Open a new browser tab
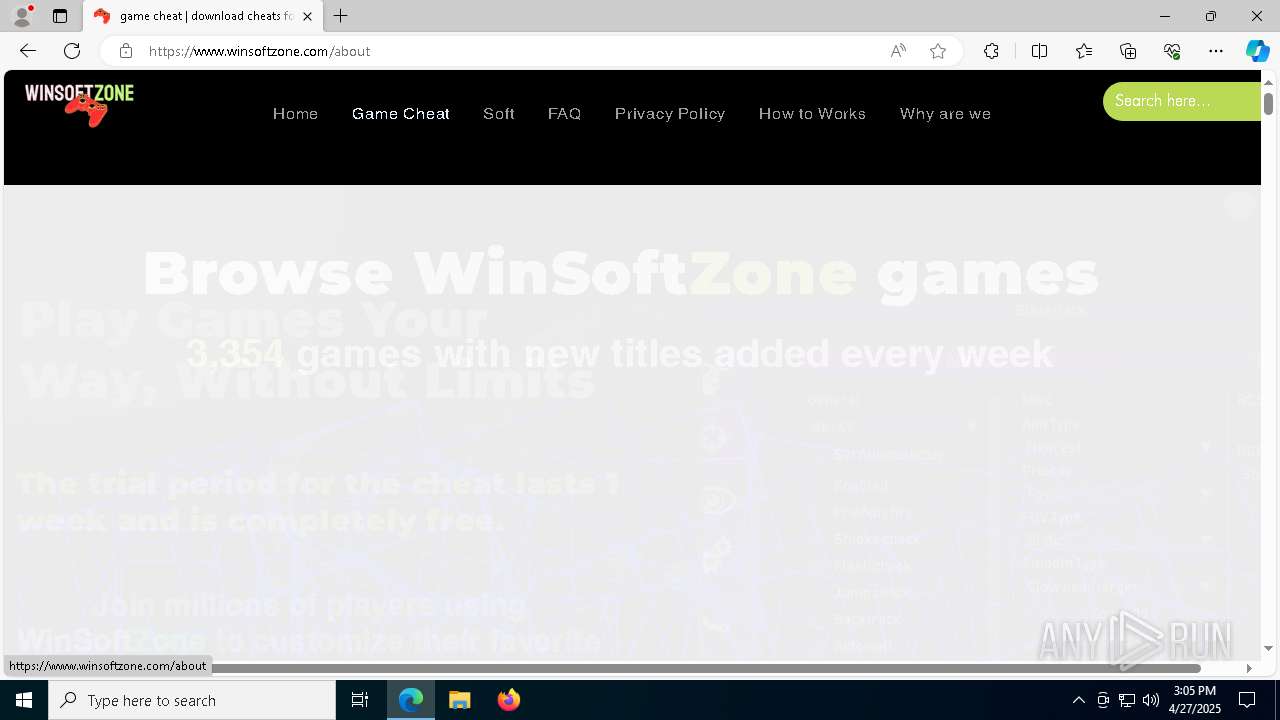The image size is (1280, 720). point(341,16)
